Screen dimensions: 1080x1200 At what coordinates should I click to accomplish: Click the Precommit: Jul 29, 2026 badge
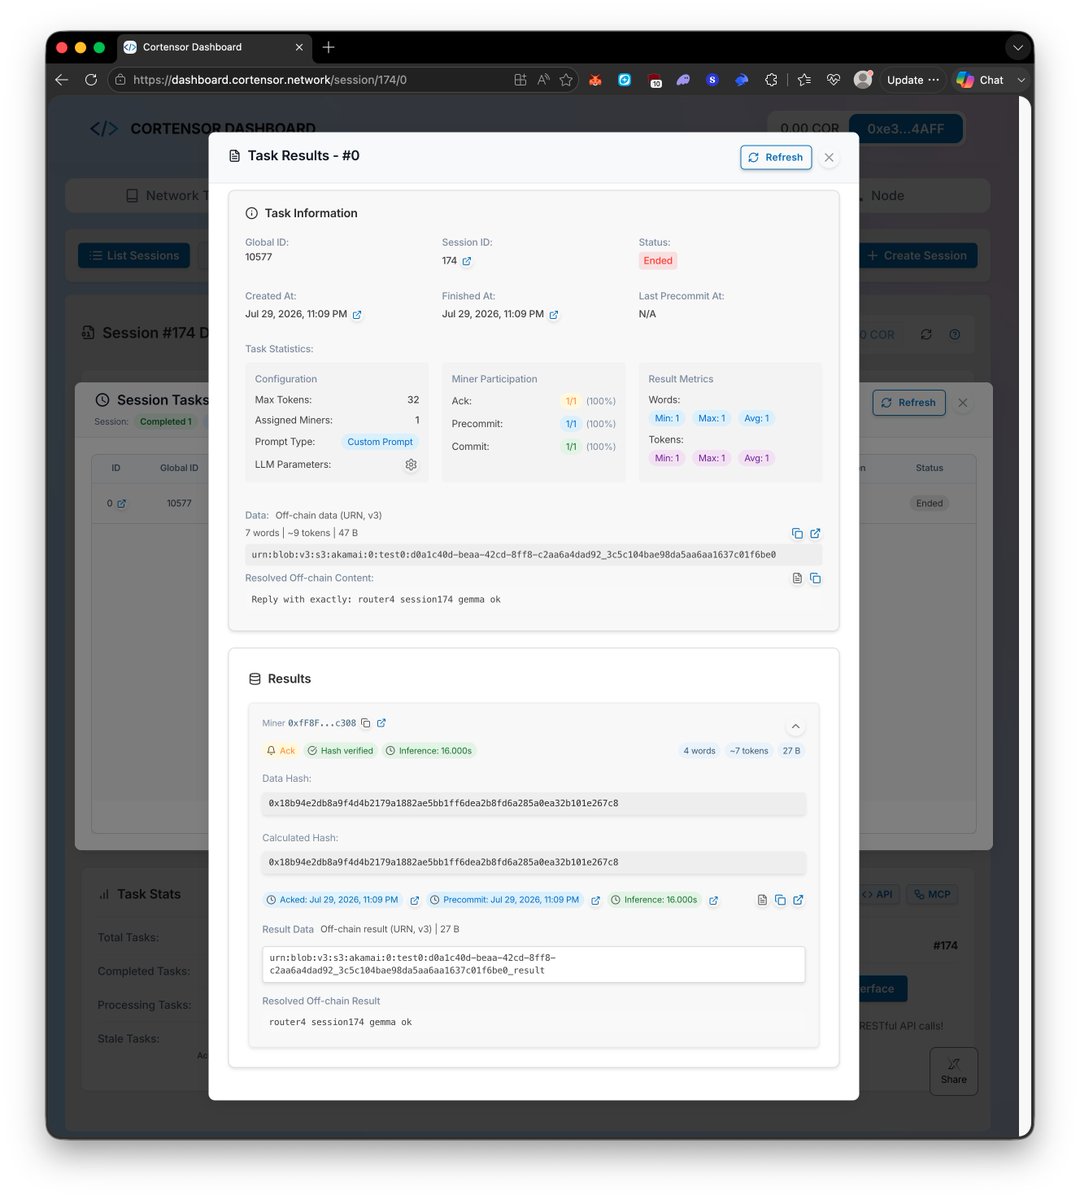(505, 900)
